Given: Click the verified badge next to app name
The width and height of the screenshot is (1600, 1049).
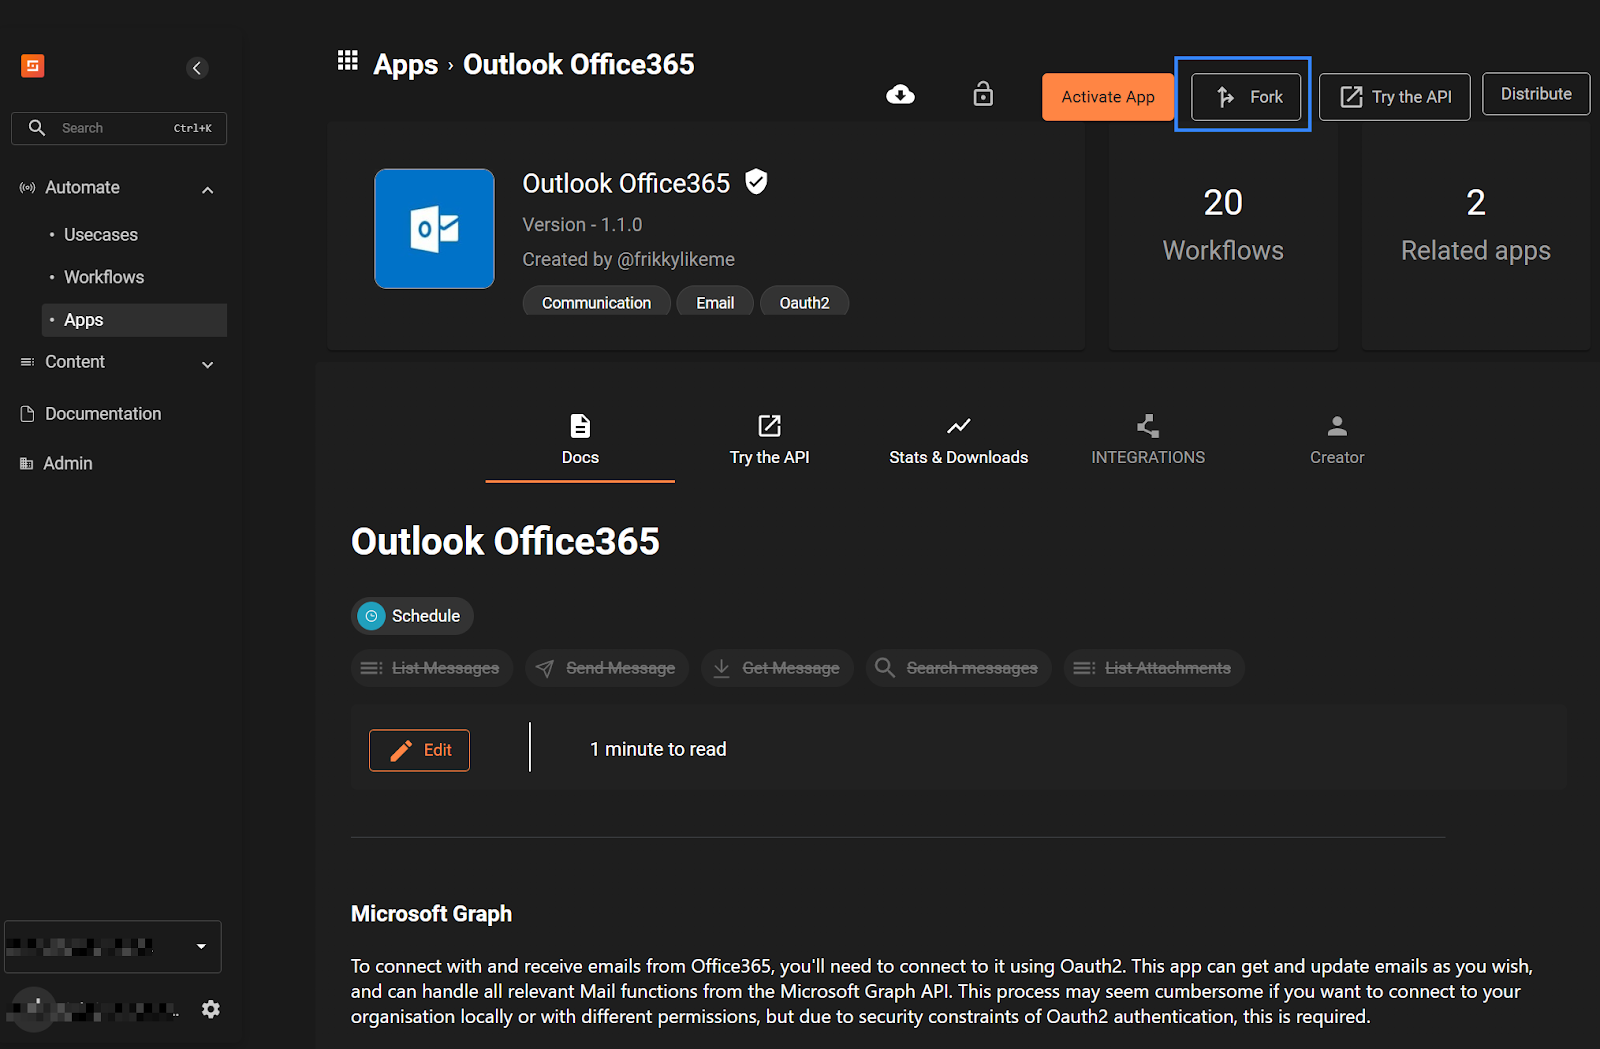Looking at the screenshot, I should click(x=756, y=182).
